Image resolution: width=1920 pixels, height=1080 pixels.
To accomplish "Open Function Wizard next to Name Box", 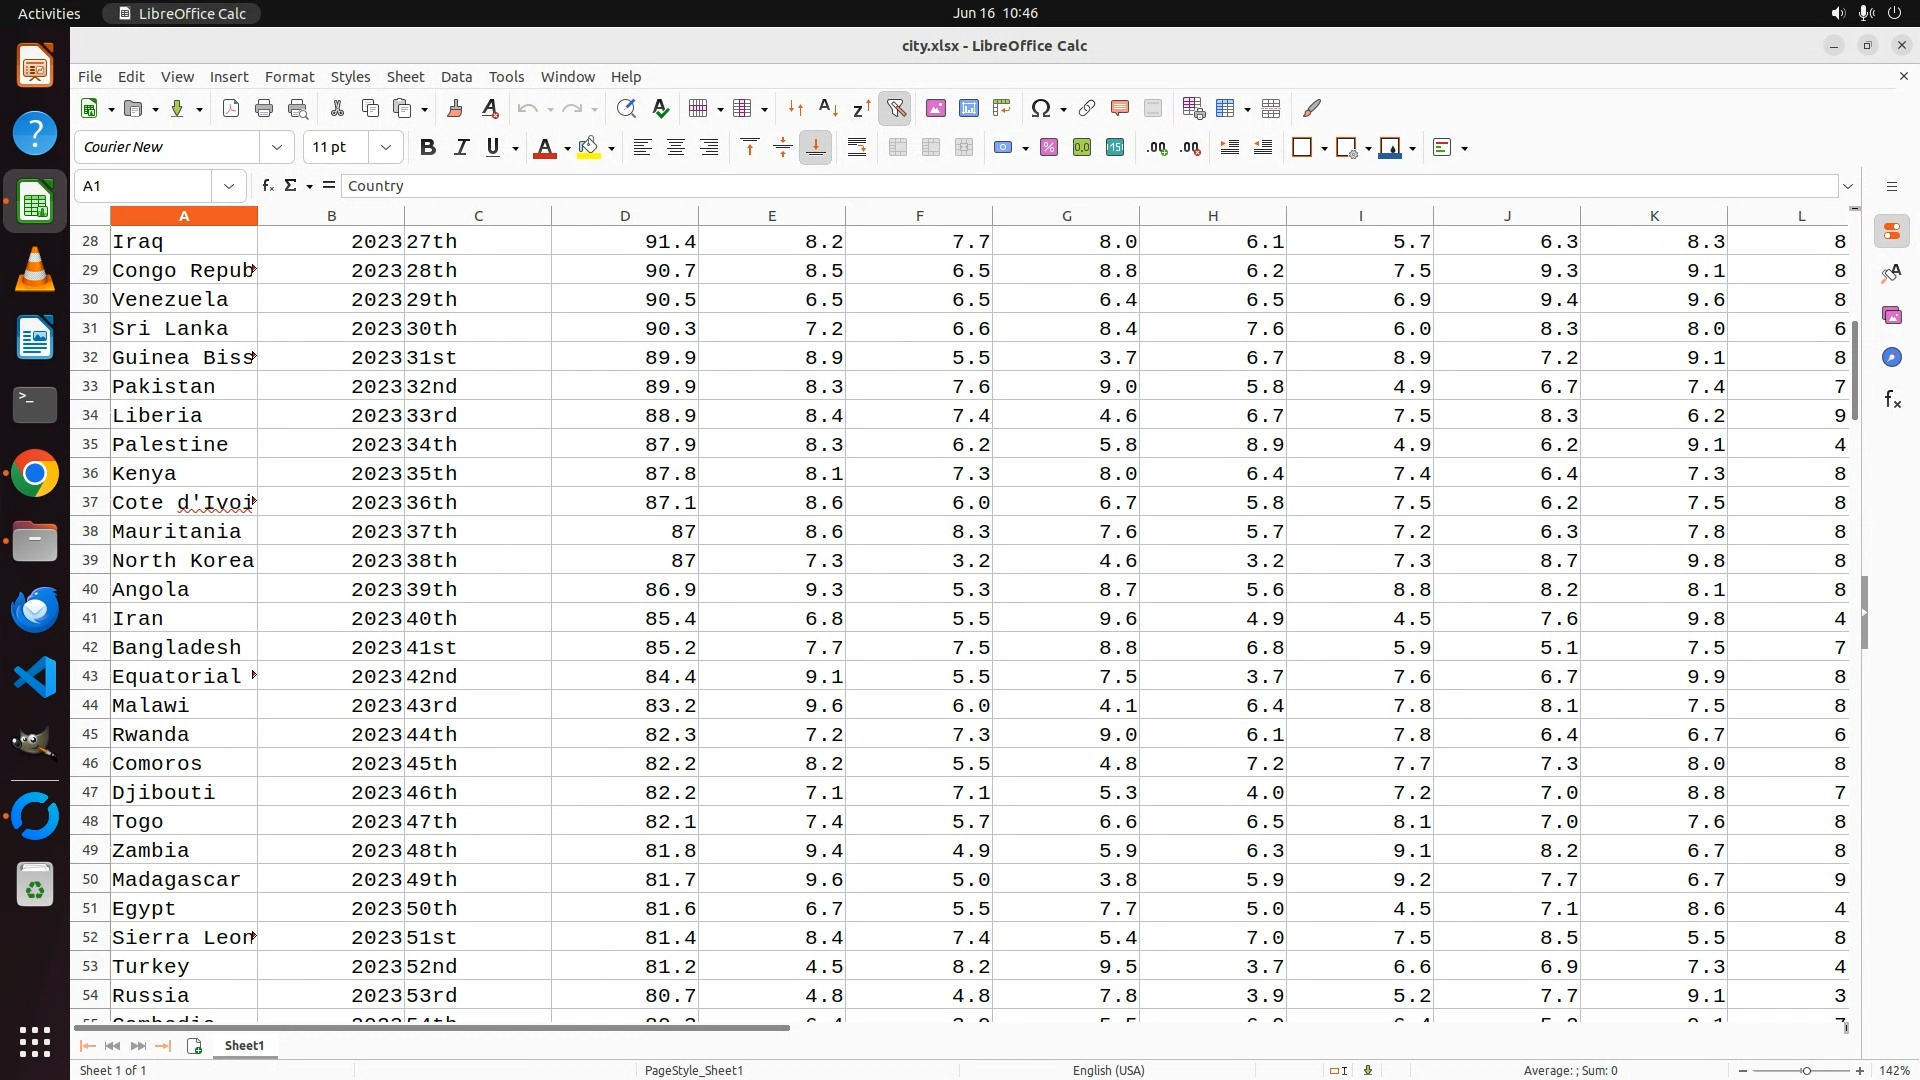I will (267, 186).
